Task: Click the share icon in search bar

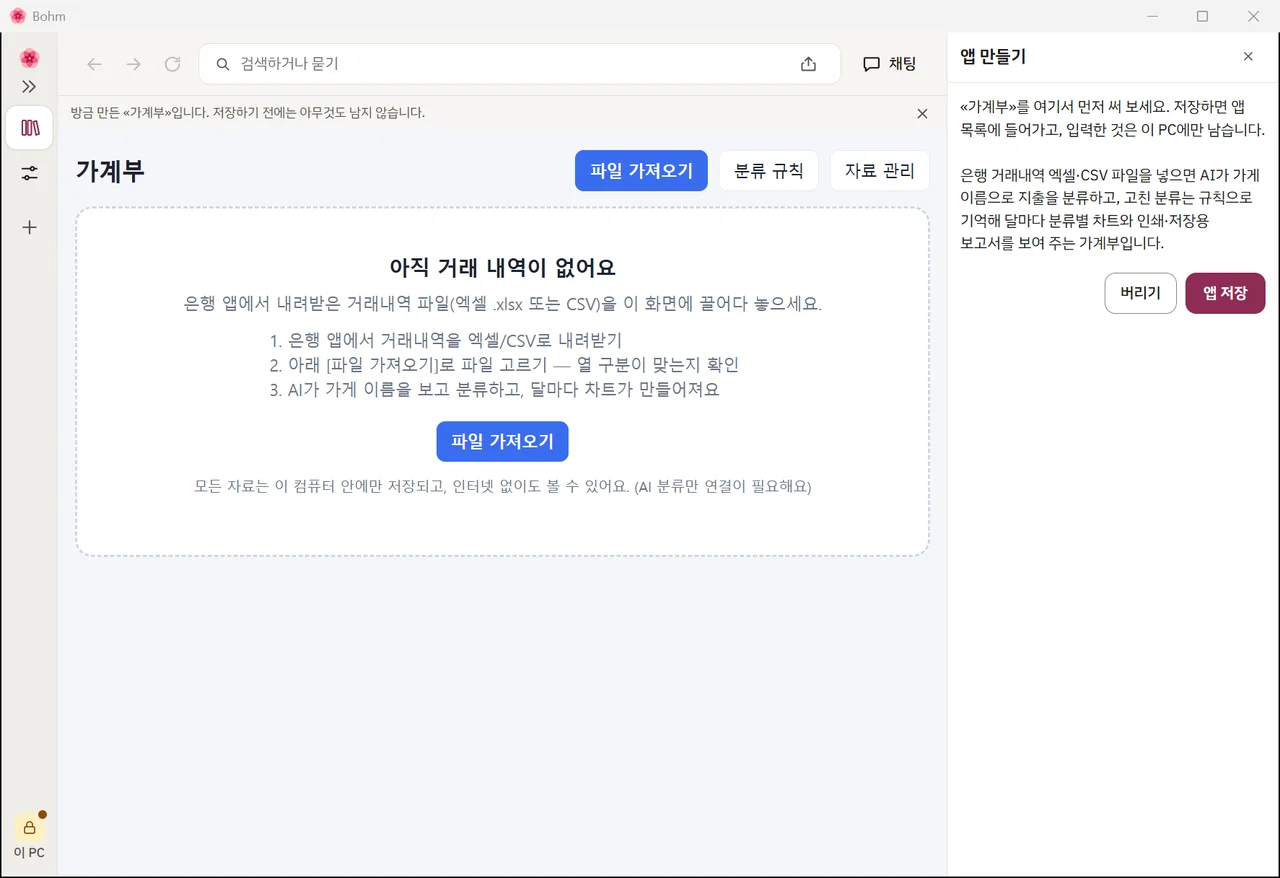Action: click(x=808, y=64)
